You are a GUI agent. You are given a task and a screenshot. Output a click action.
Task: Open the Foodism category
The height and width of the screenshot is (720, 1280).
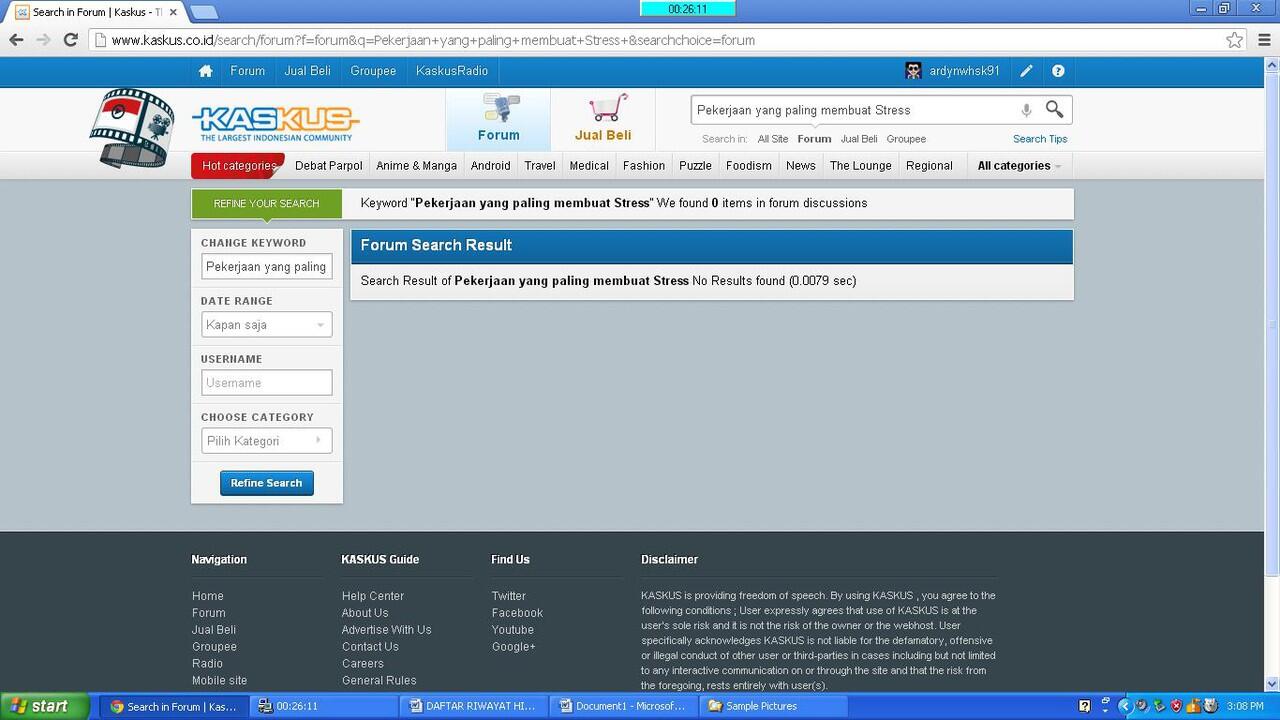point(749,166)
